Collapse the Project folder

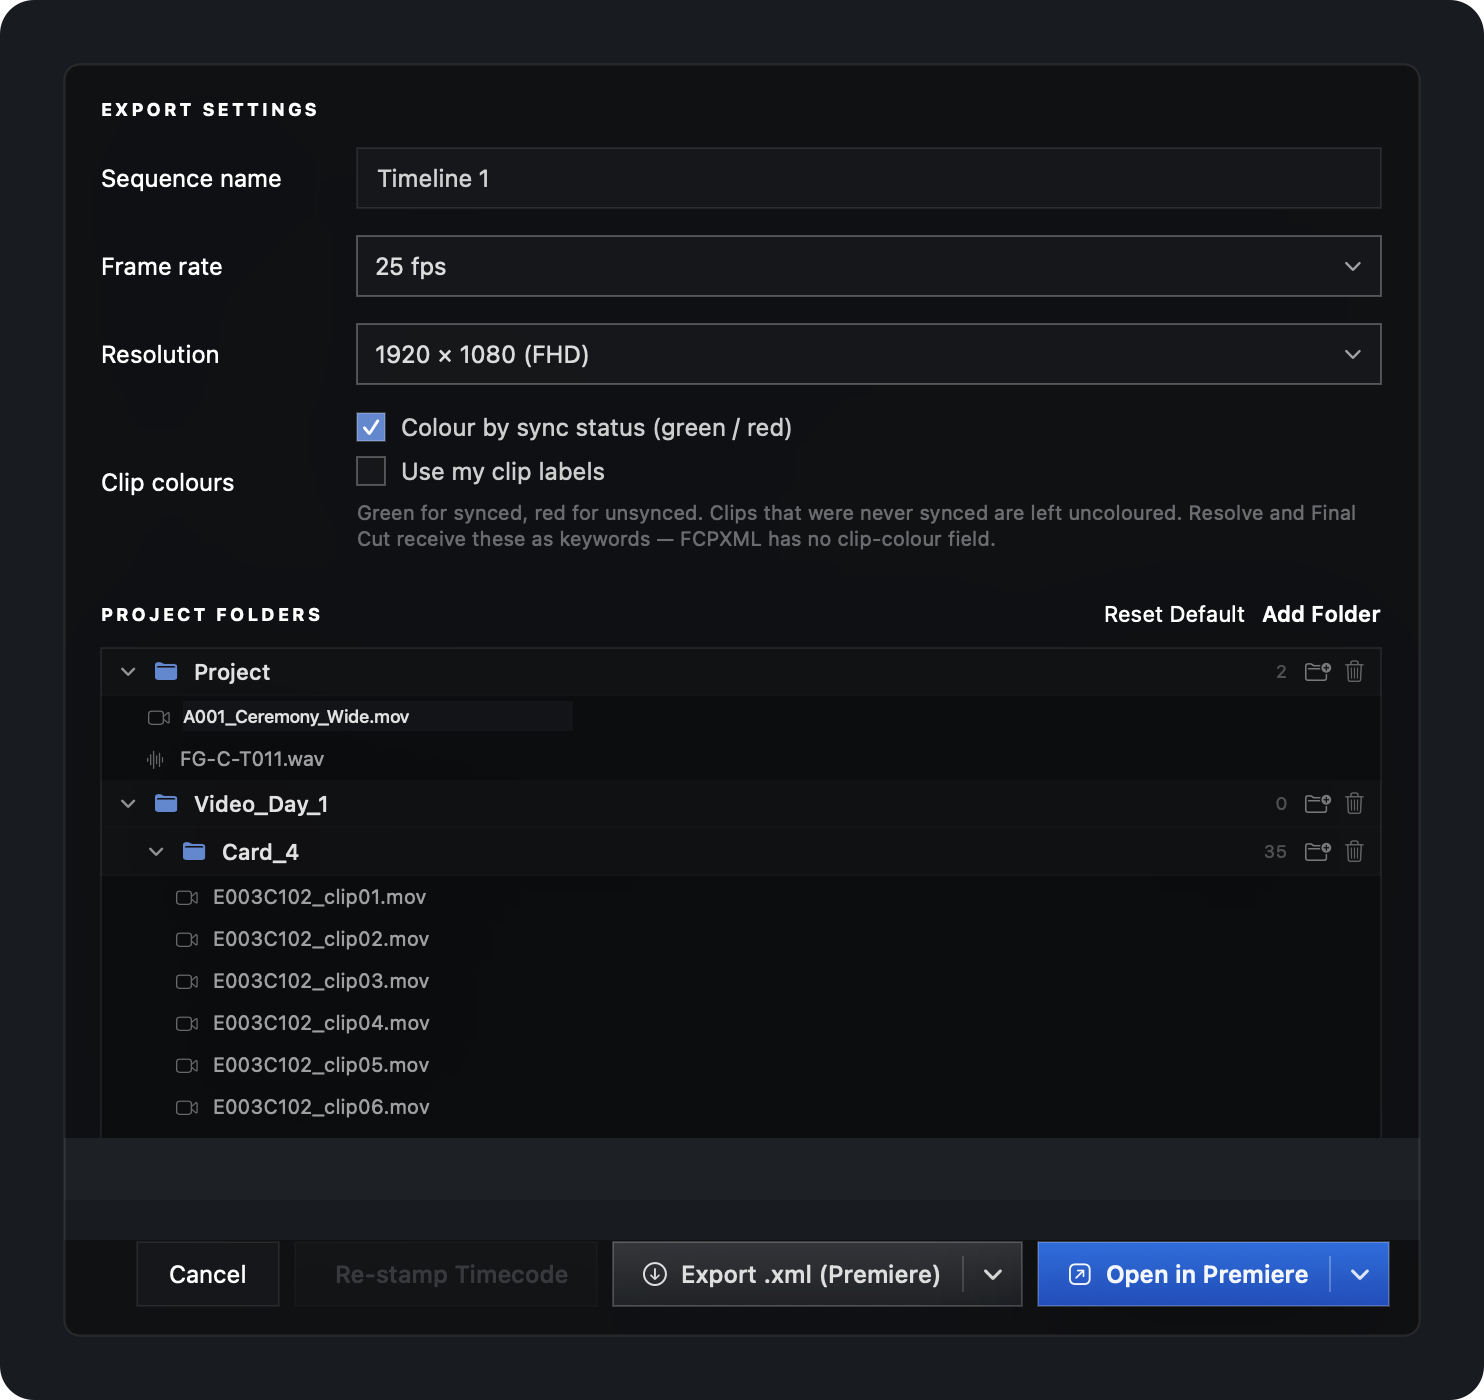[128, 671]
